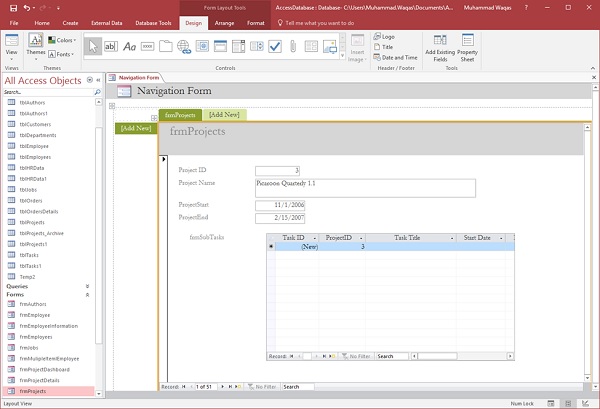The height and width of the screenshot is (409, 600).
Task: Collapse the Forms group in navigation pane
Action: click(x=87, y=295)
